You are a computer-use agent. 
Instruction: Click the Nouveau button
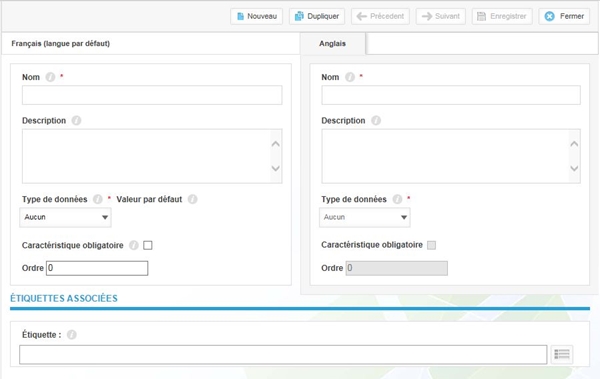[x=256, y=16]
